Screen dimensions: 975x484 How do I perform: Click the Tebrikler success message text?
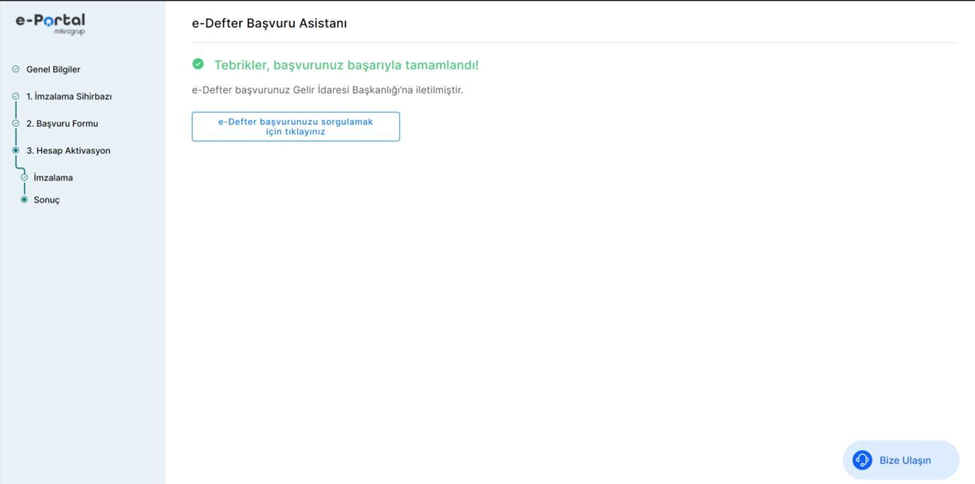point(346,65)
